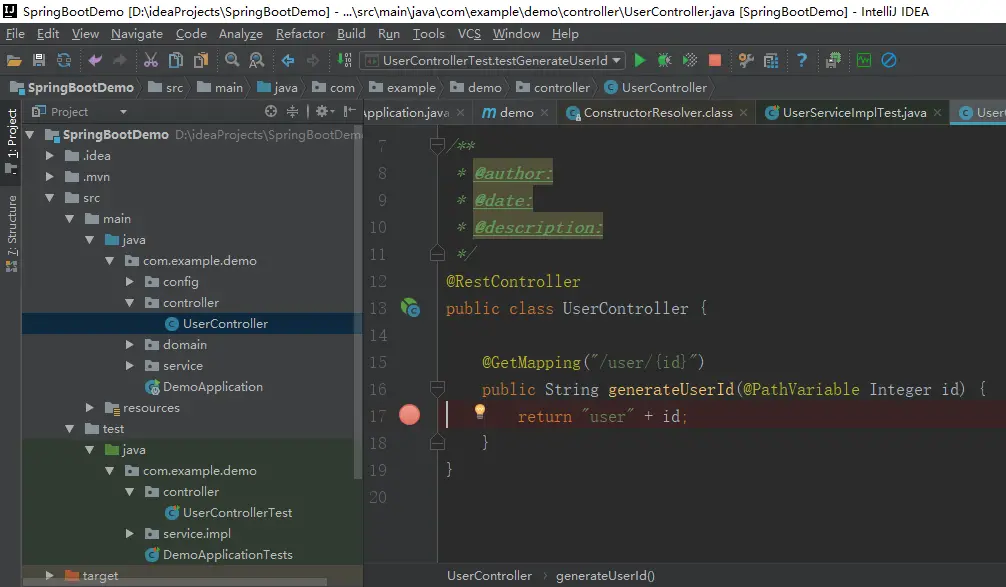Toggle the breakpoint on line 17
Viewport: 1006px width, 587px height.
(x=409, y=415)
